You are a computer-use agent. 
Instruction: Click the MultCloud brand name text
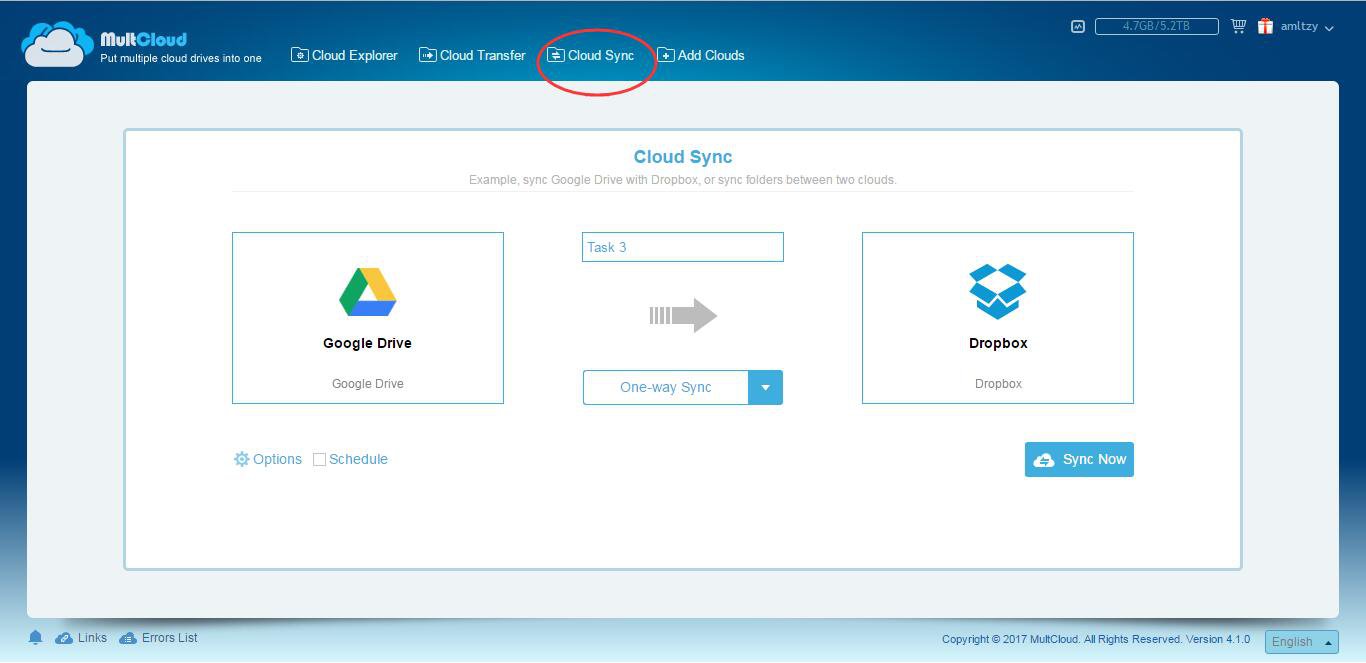pyautogui.click(x=144, y=39)
